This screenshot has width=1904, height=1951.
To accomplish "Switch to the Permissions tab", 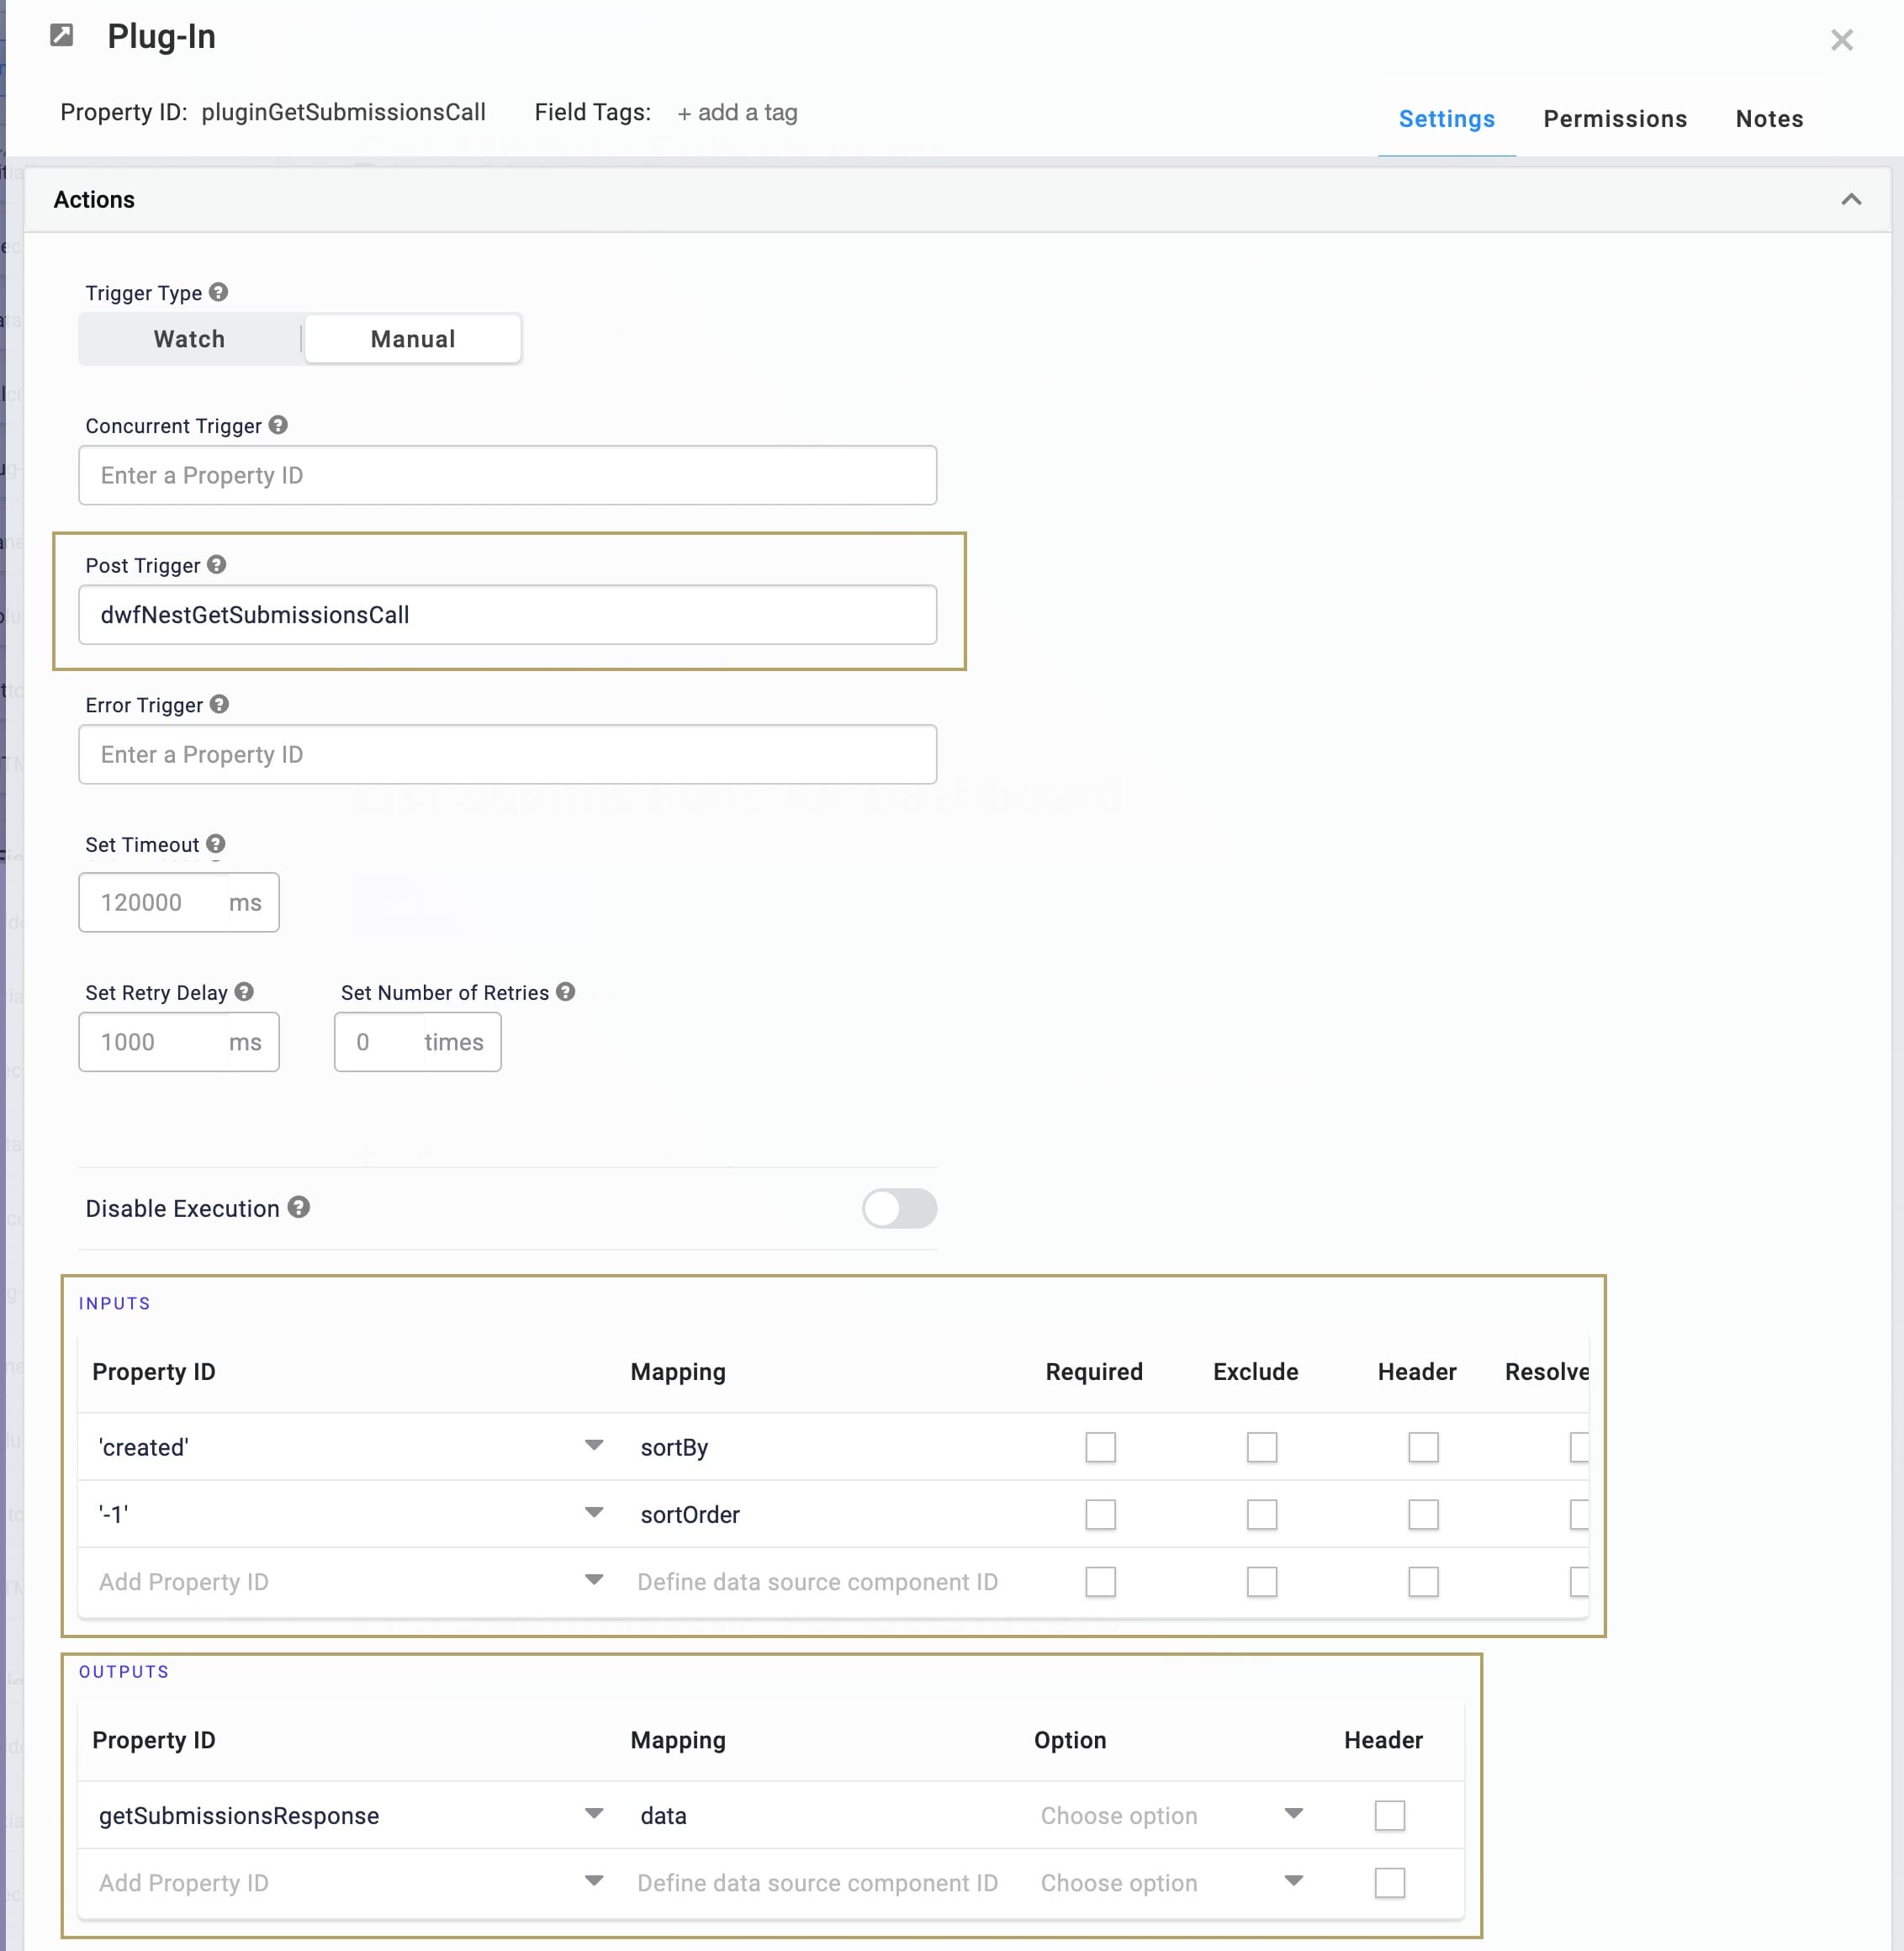I will [x=1615, y=119].
